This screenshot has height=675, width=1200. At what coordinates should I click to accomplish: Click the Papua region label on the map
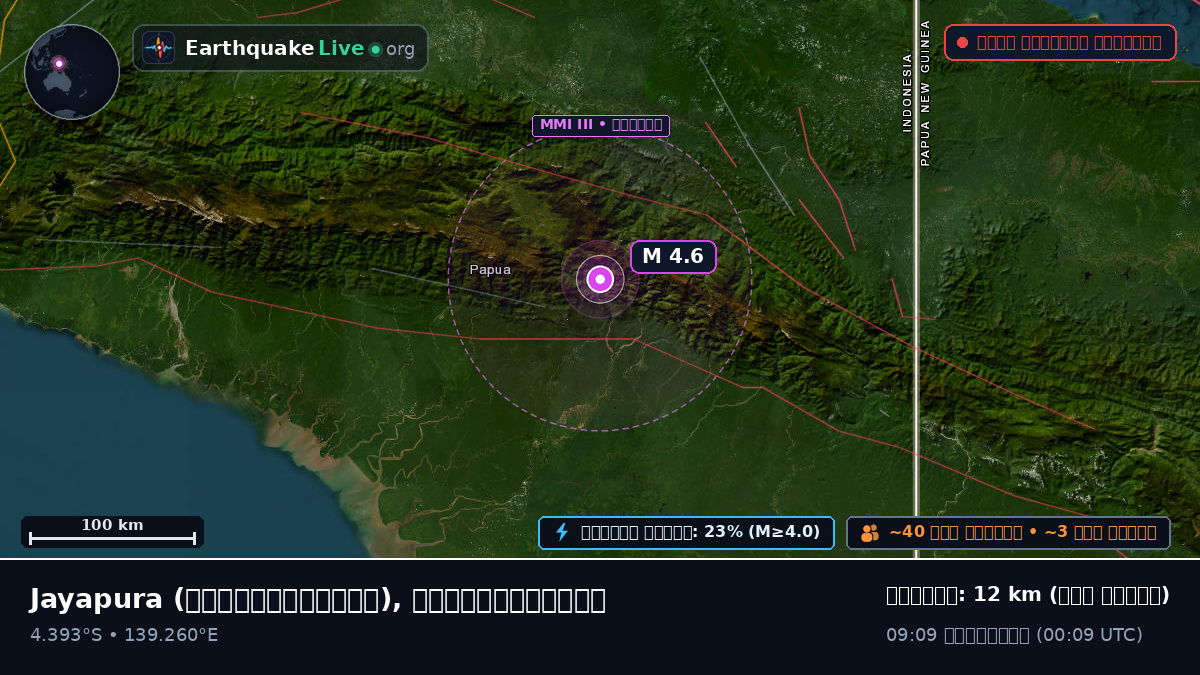click(x=490, y=269)
